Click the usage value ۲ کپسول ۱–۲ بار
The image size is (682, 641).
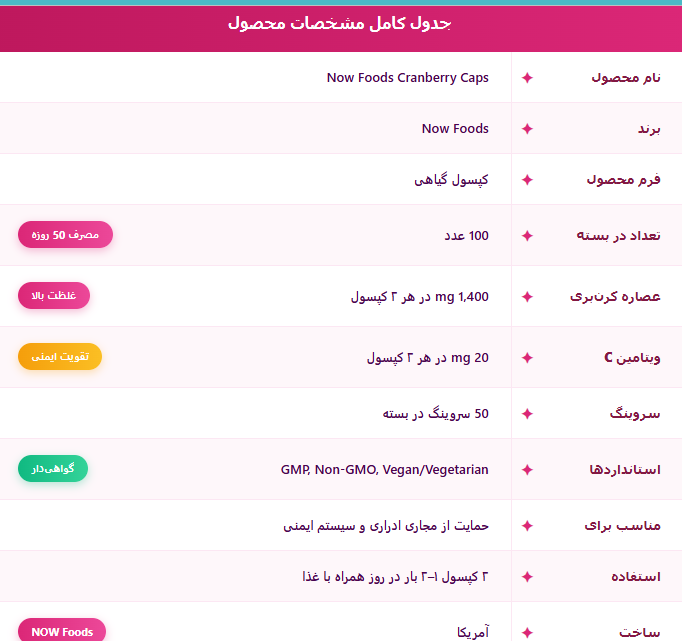(395, 577)
